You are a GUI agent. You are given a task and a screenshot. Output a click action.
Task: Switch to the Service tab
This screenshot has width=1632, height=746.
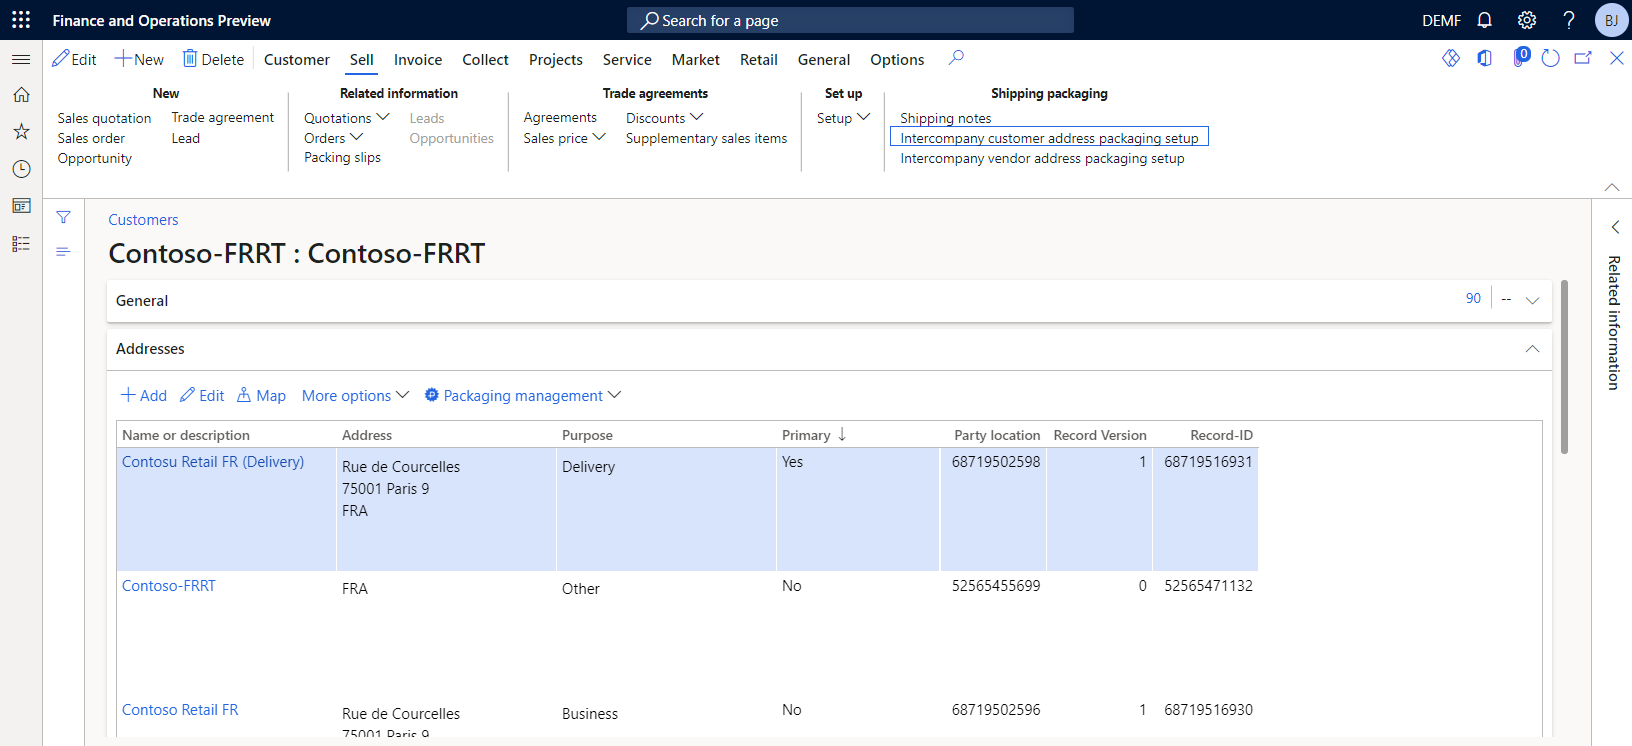coord(627,59)
